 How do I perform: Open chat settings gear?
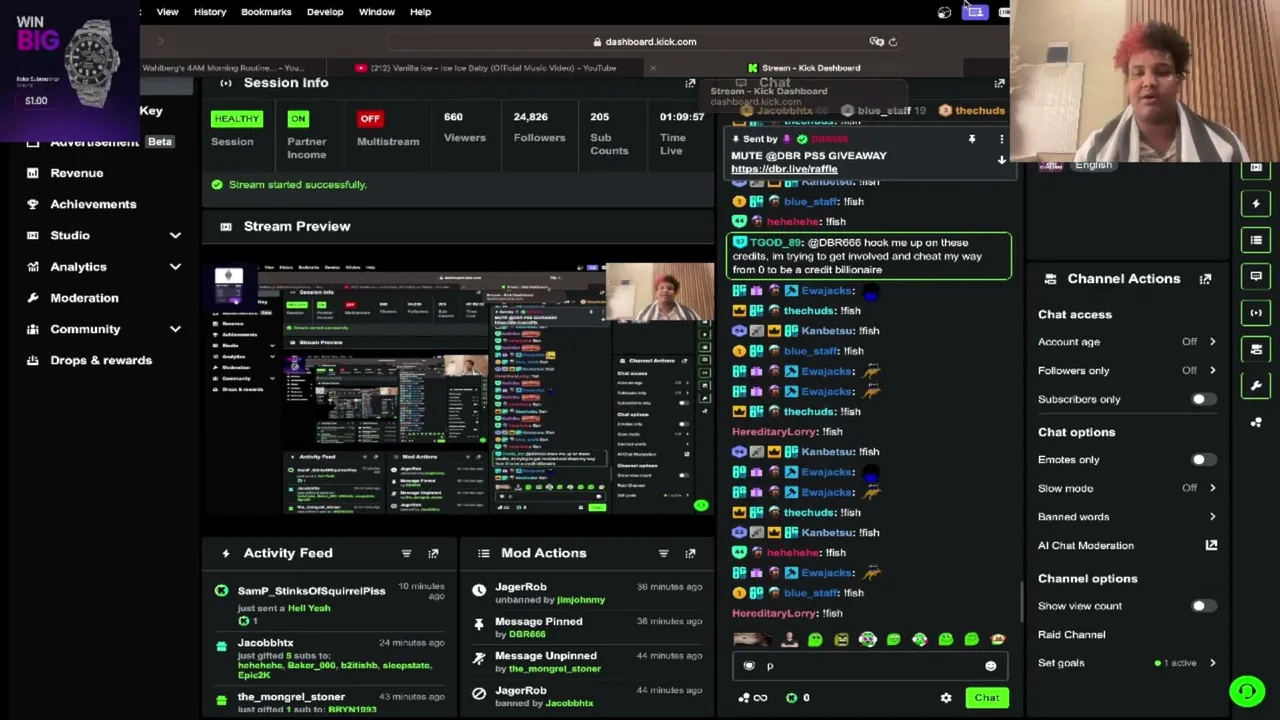click(946, 698)
